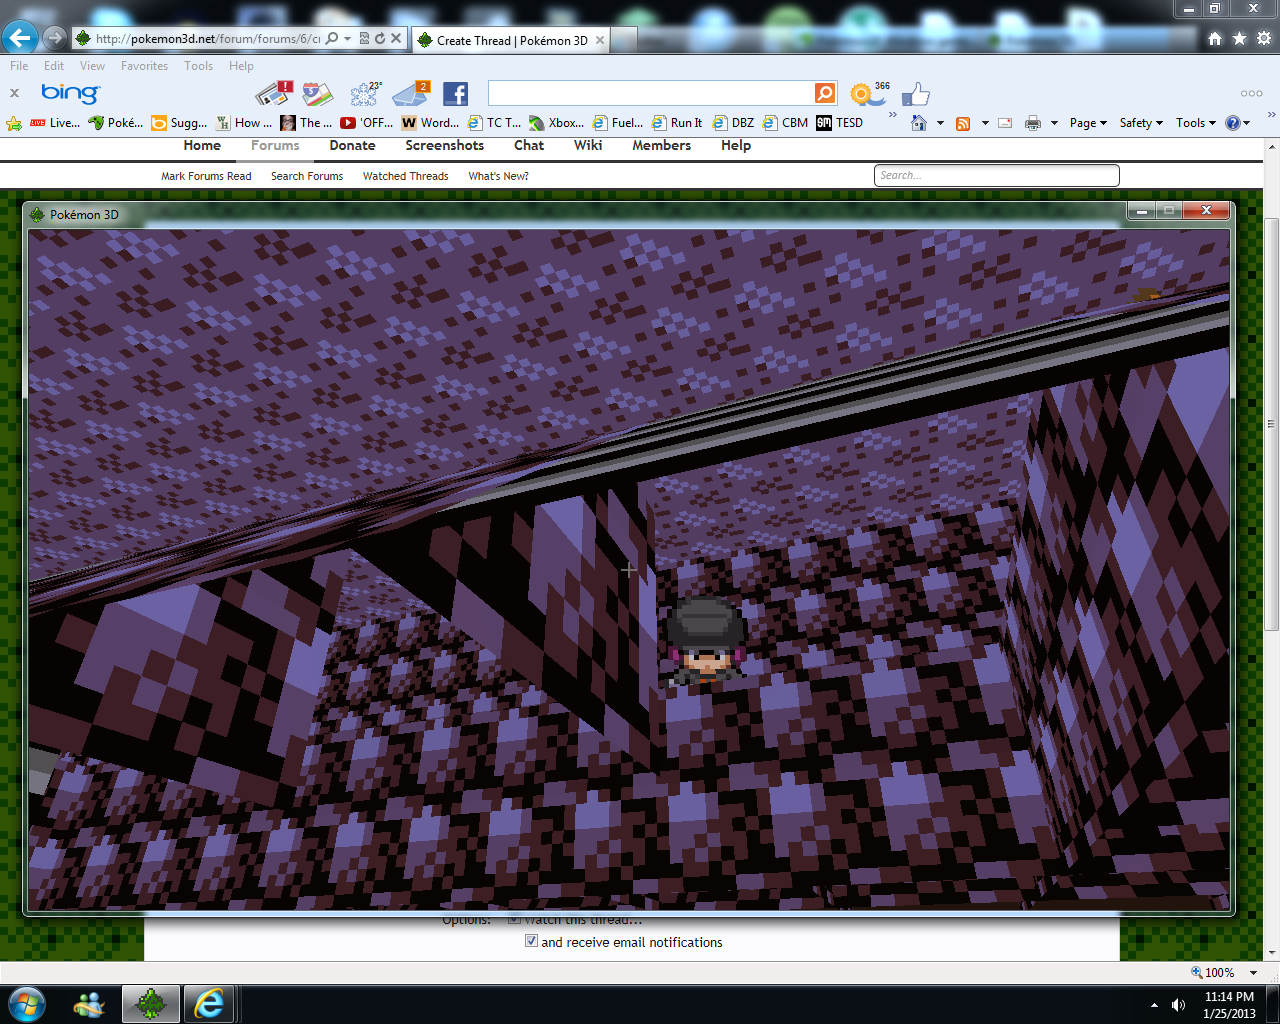Open the Poké... favorites bar bookmark
This screenshot has height=1024, width=1280.
tap(116, 123)
